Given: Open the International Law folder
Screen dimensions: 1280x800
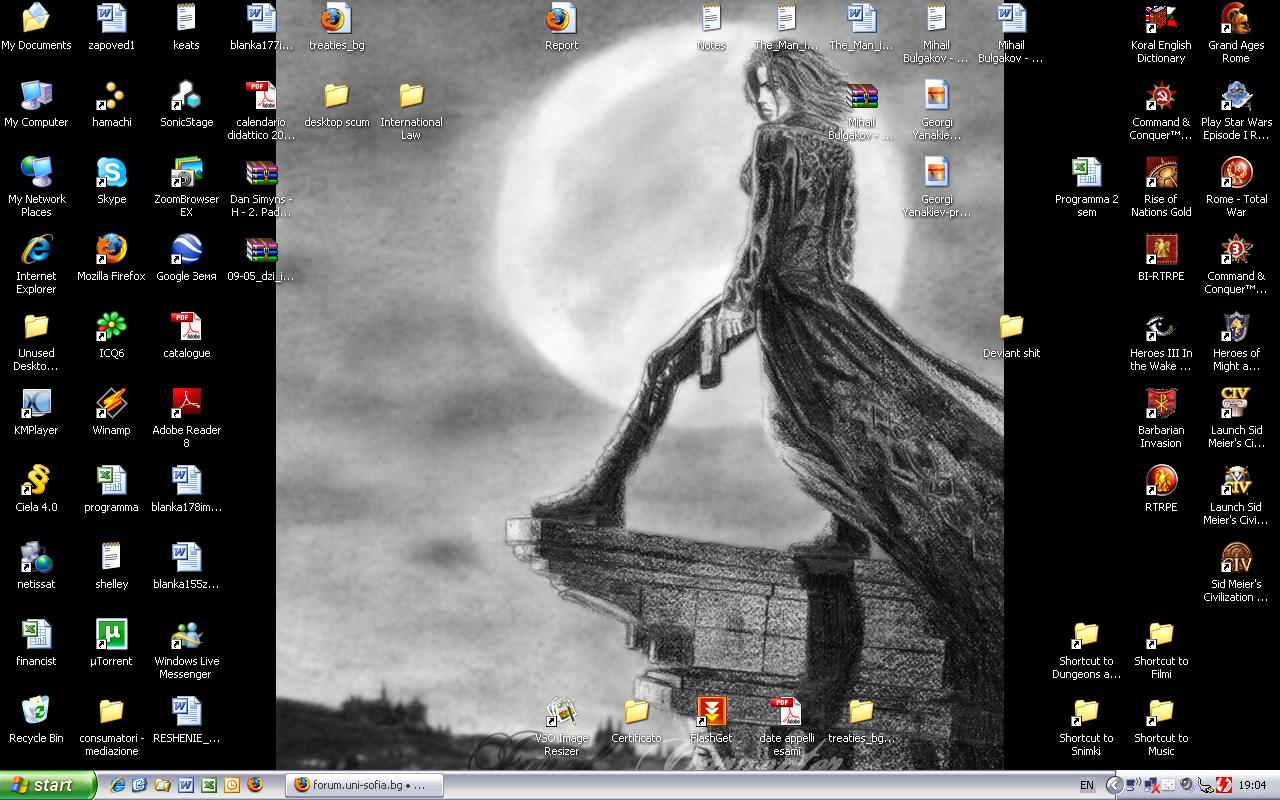Looking at the screenshot, I should (x=411, y=96).
